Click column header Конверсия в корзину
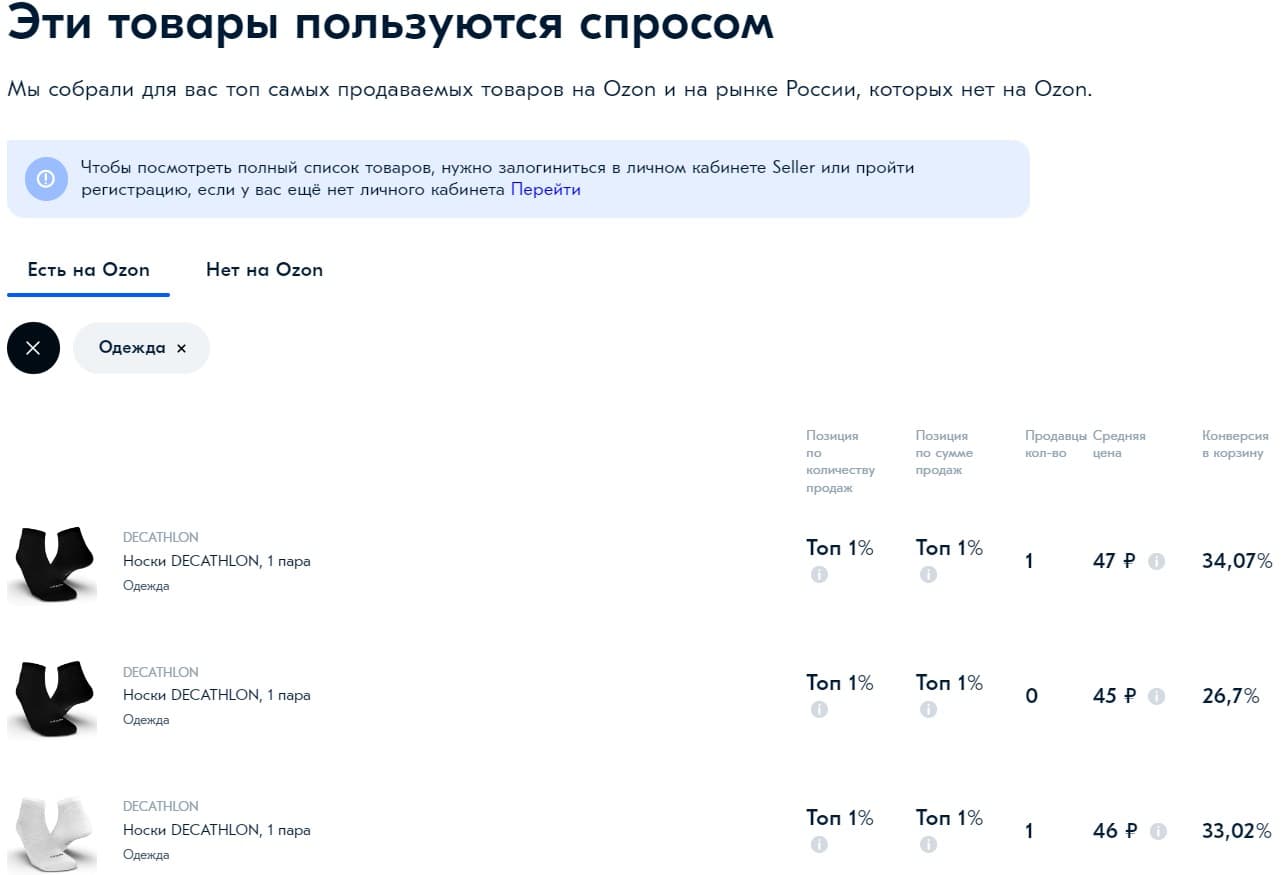This screenshot has height=875, width=1281. pyautogui.click(x=1235, y=444)
